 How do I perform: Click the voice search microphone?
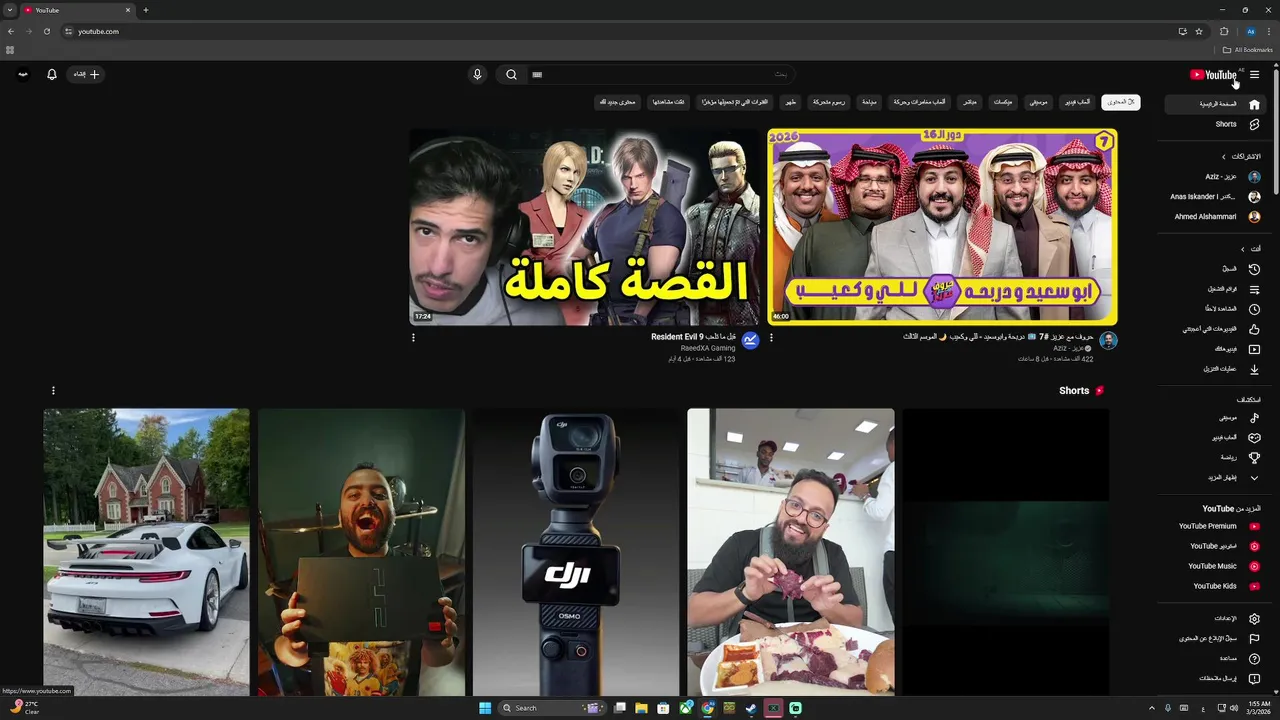477,74
